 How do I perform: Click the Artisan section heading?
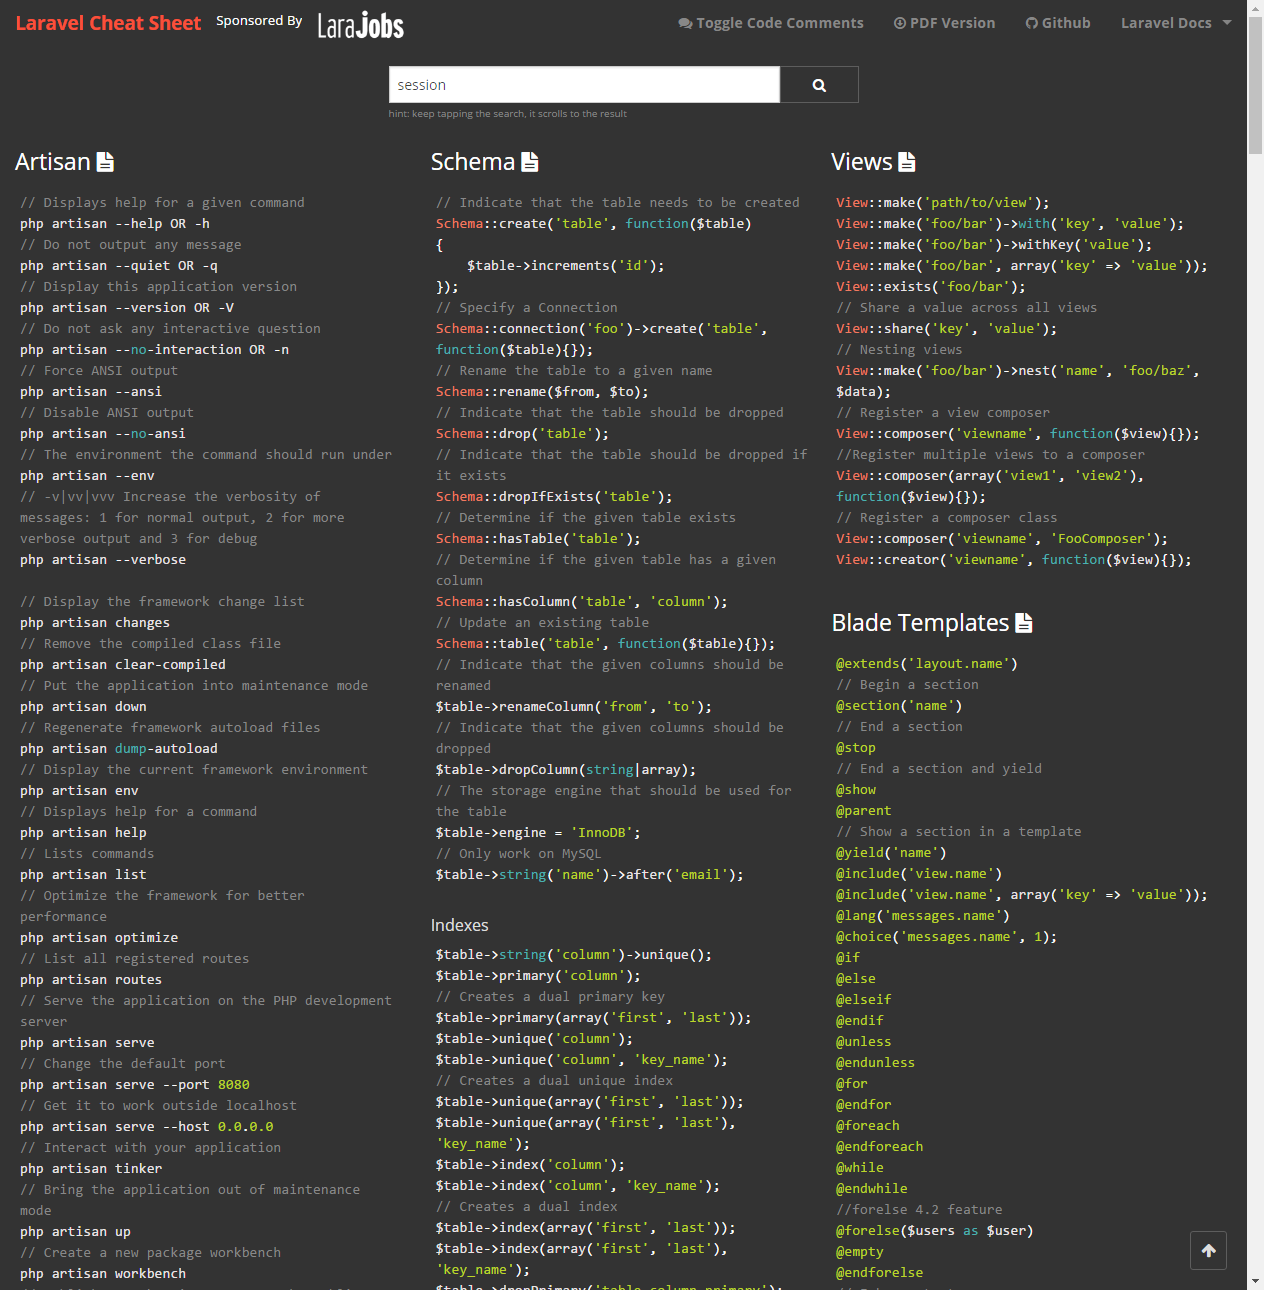(x=53, y=162)
